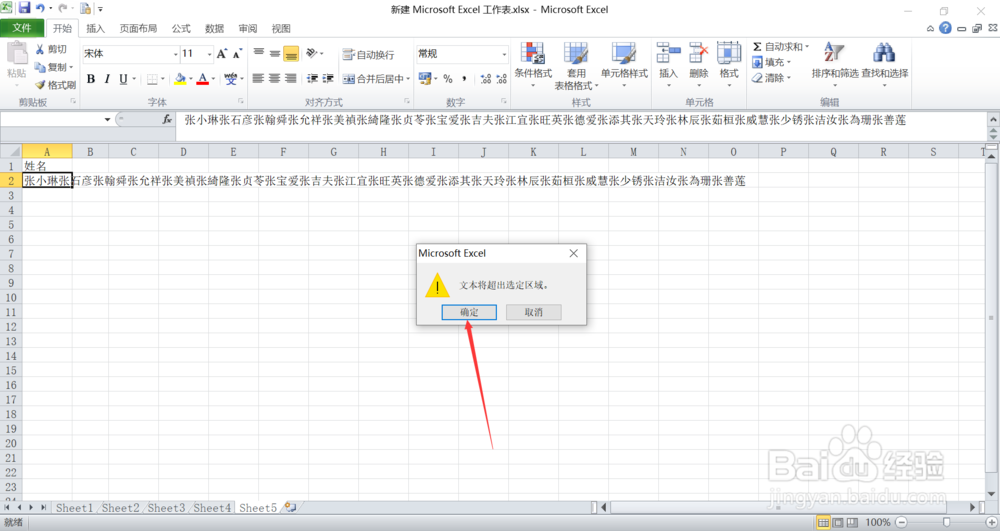Select column header D

(x=183, y=152)
